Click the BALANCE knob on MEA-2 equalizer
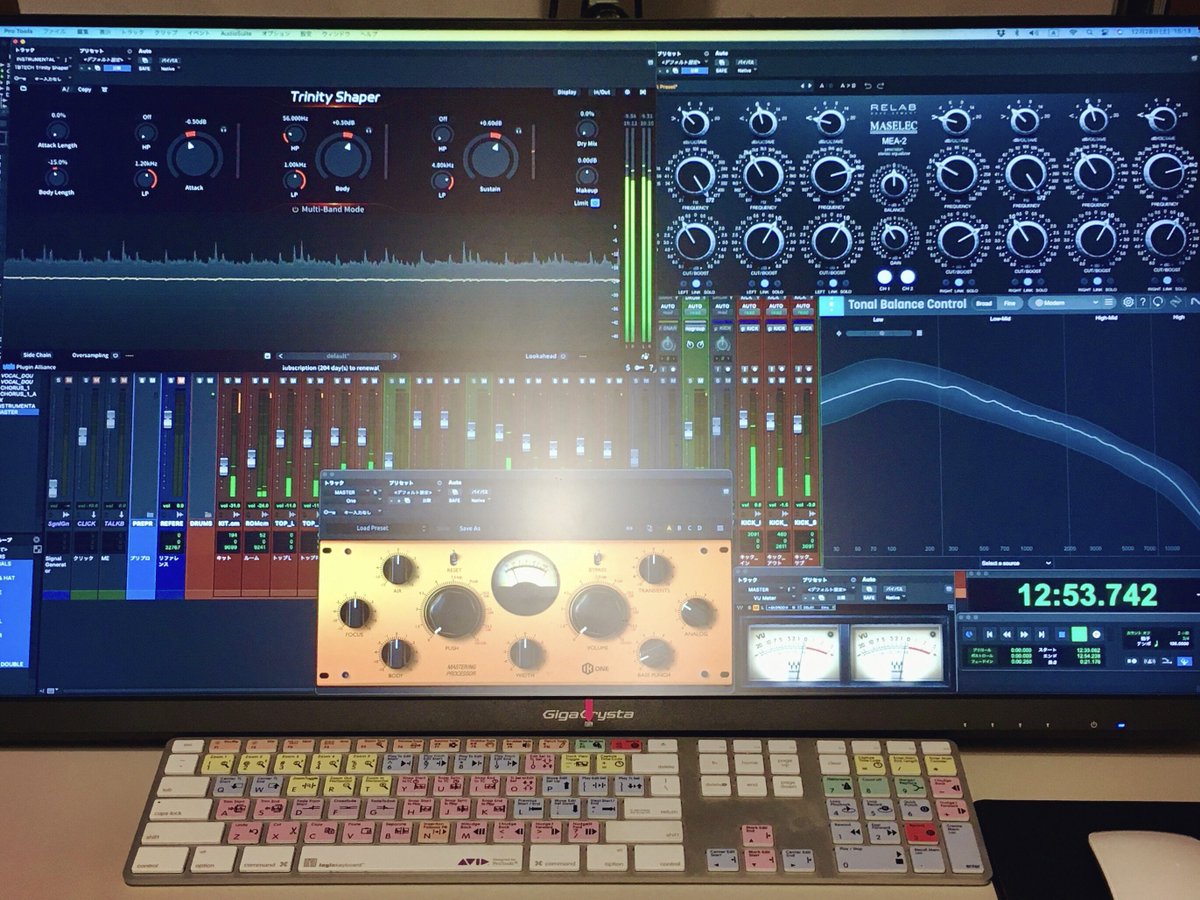The width and height of the screenshot is (1200, 900). pyautogui.click(x=893, y=183)
